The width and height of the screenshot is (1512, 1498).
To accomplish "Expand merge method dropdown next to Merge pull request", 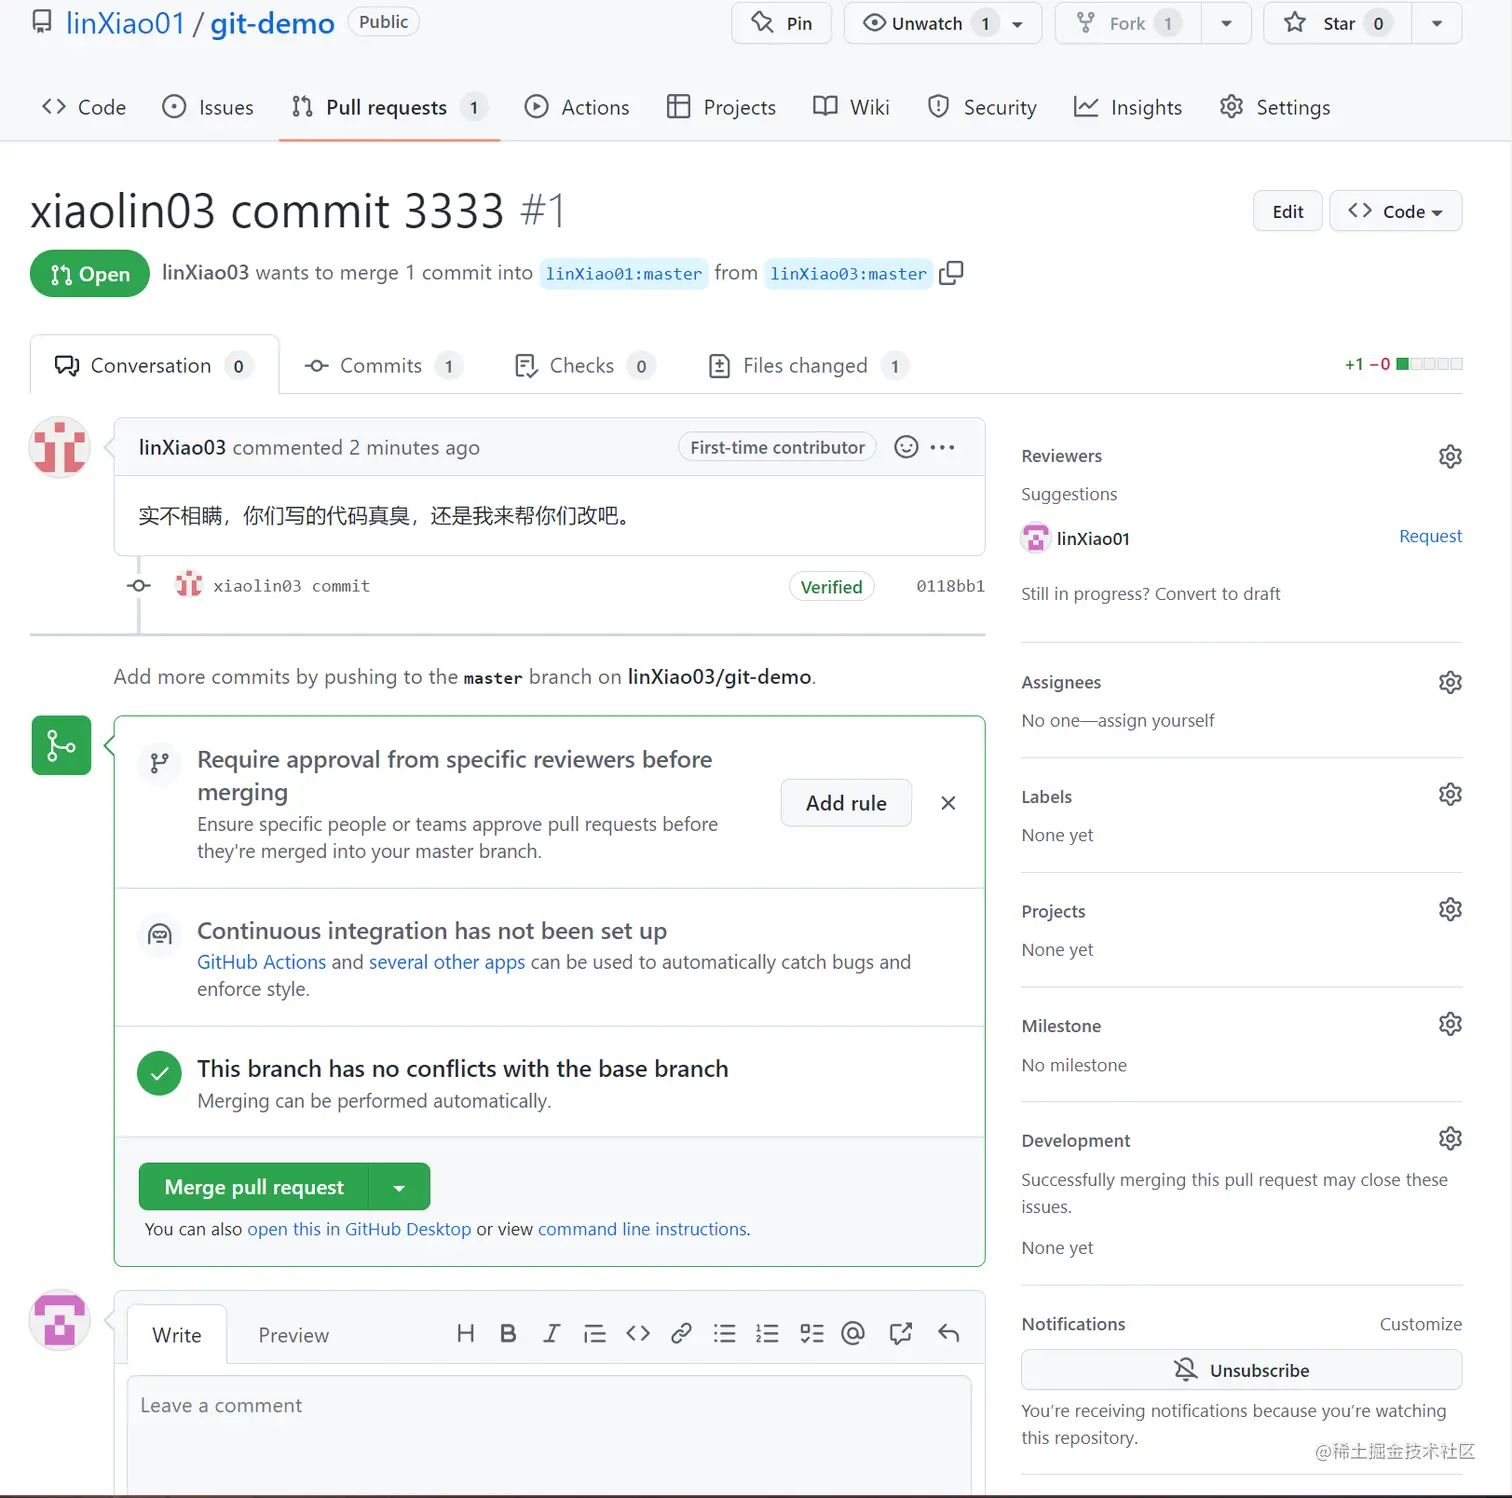I will pyautogui.click(x=399, y=1187).
